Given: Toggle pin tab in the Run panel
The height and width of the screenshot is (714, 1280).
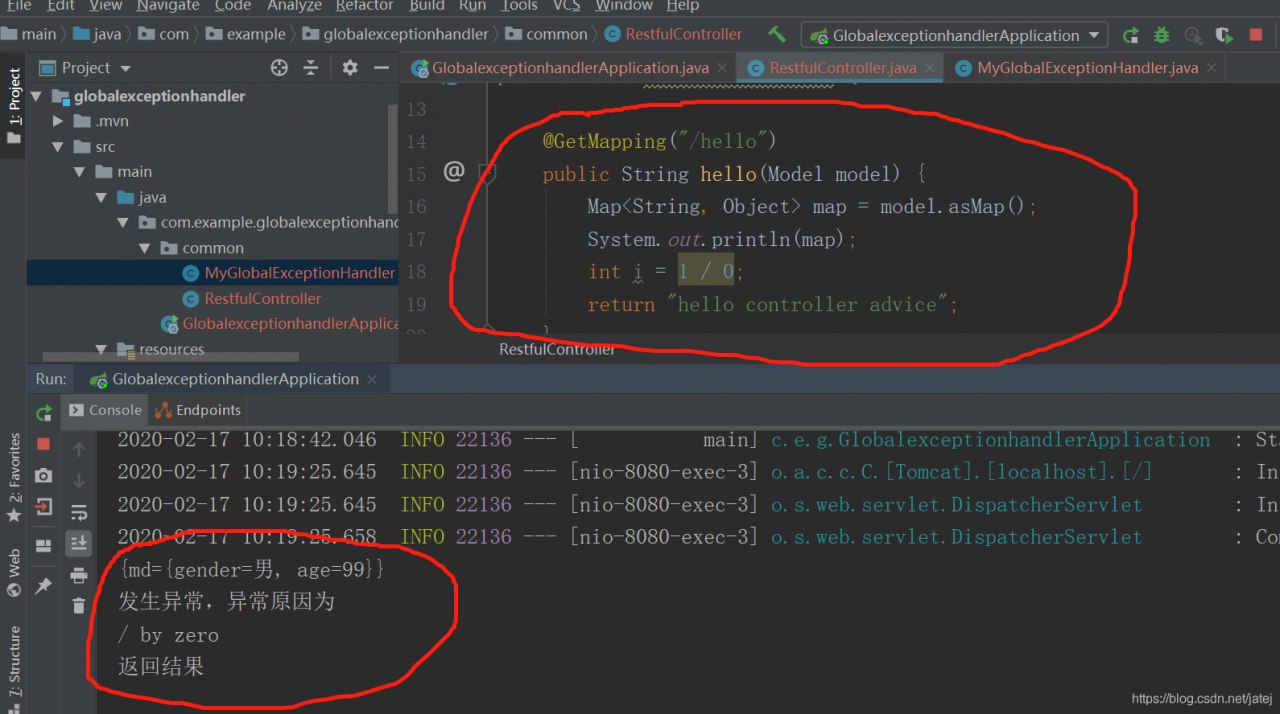Looking at the screenshot, I should tap(43, 585).
